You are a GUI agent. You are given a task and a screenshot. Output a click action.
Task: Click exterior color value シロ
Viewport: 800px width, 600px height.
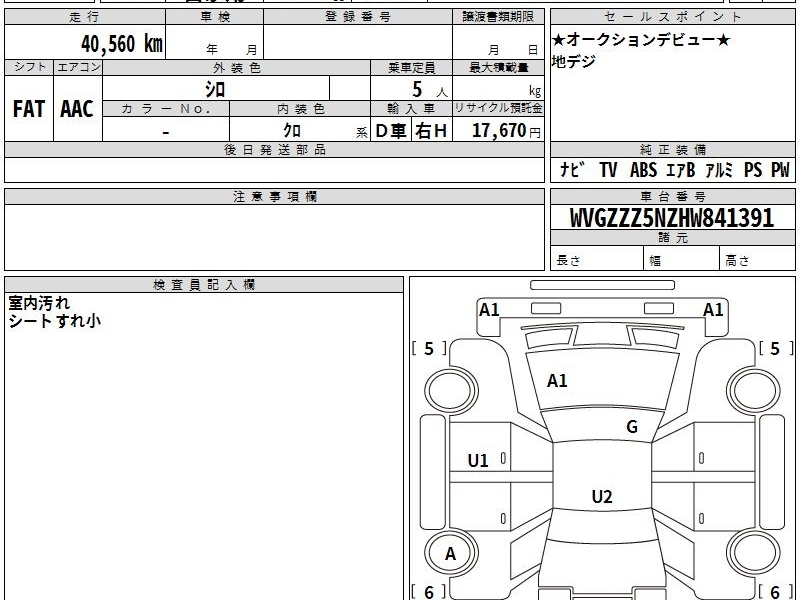point(215,89)
